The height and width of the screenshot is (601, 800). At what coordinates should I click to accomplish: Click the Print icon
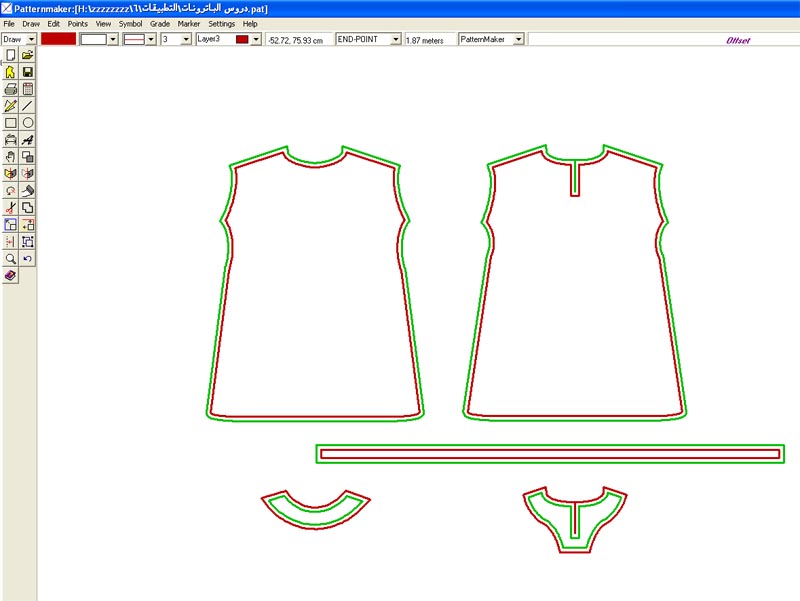tap(11, 89)
